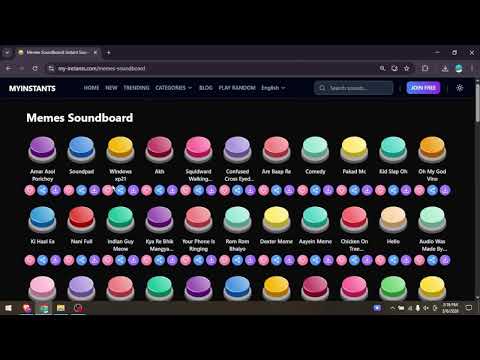
Task: Go back with browser back arrow
Action: [x=9, y=68]
